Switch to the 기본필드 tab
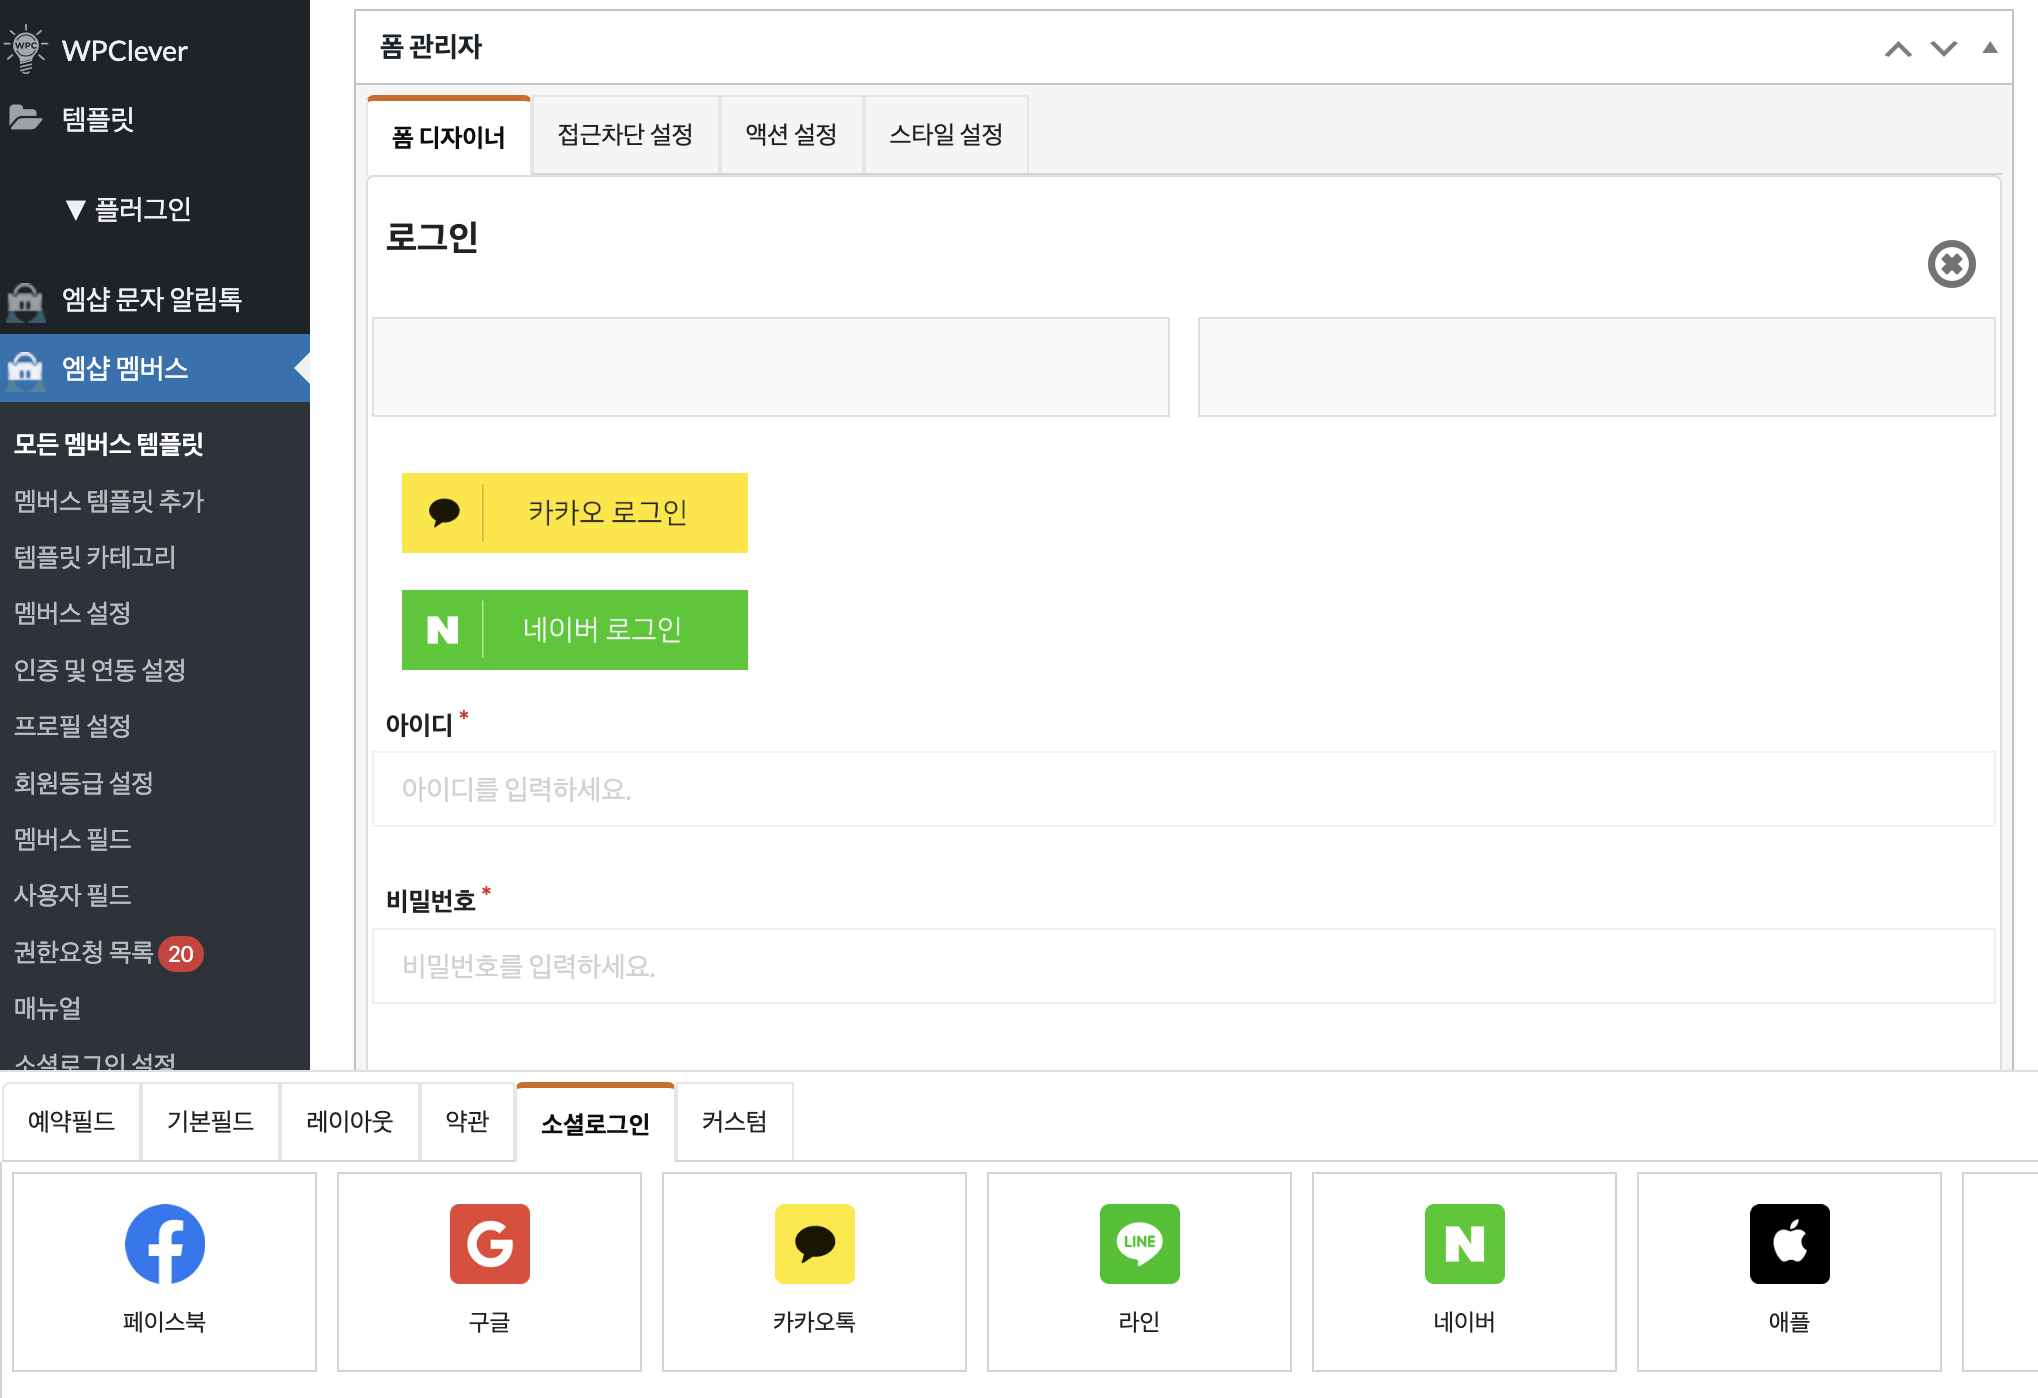The width and height of the screenshot is (2038, 1398). (x=211, y=1122)
